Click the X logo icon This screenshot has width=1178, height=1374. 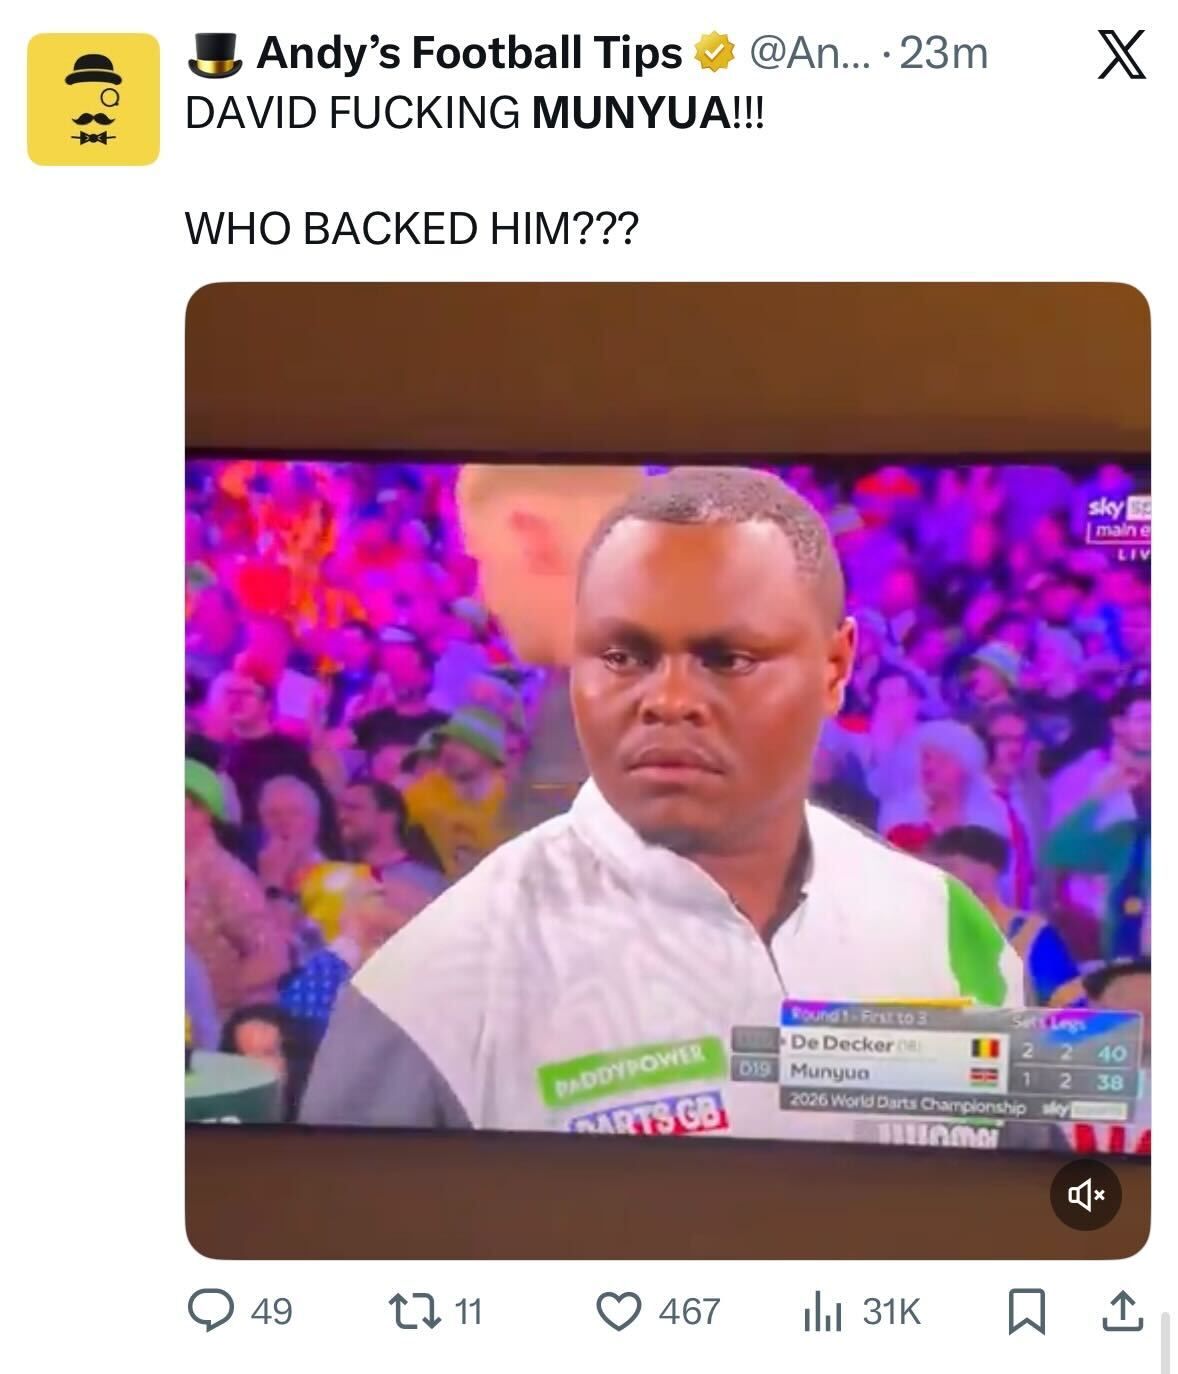1122,55
